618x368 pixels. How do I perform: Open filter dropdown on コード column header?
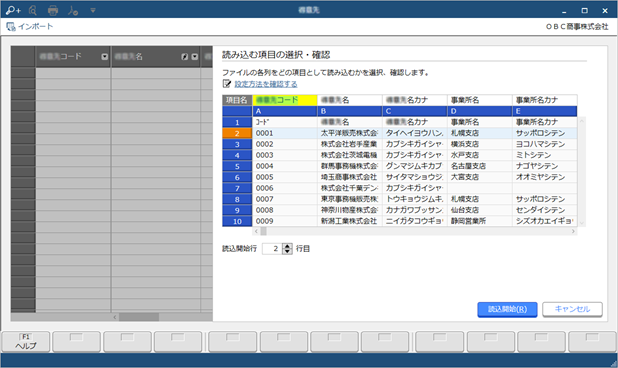104,57
